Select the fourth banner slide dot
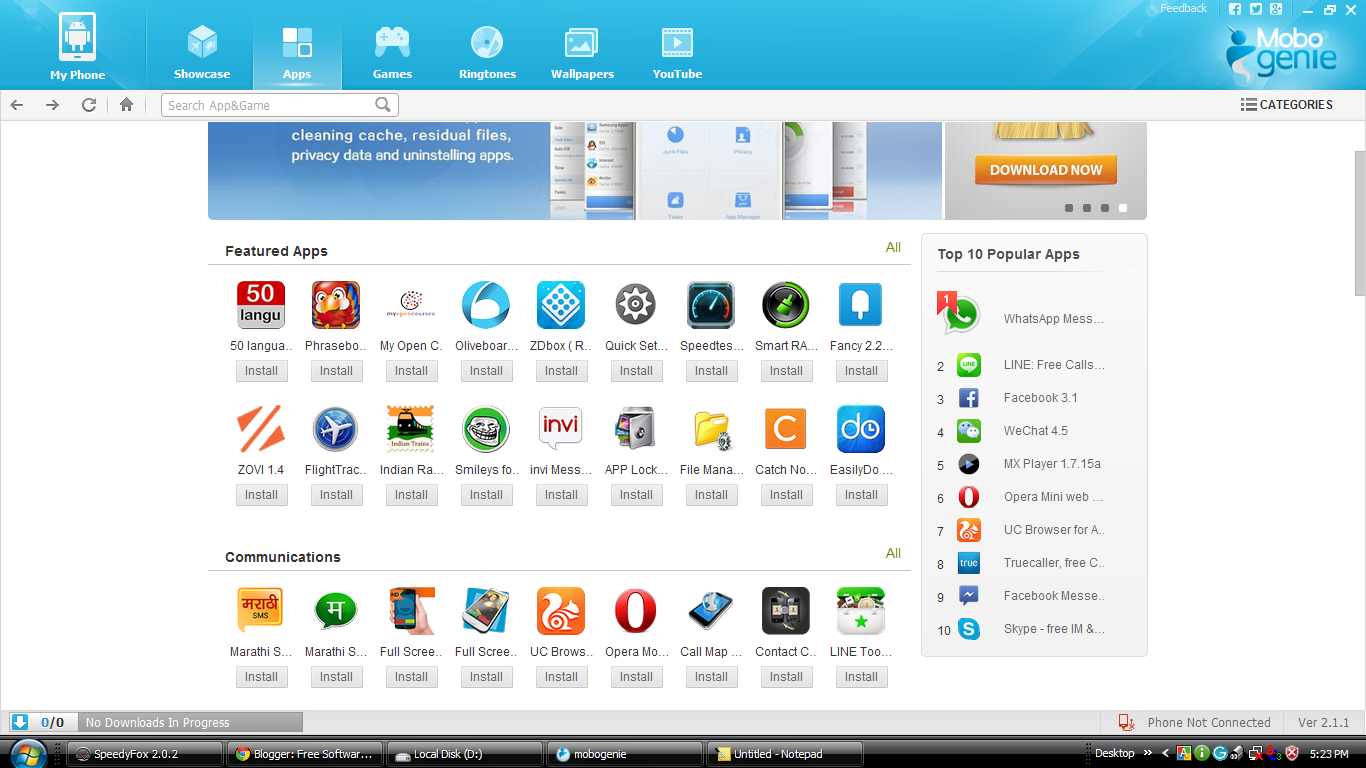Image resolution: width=1366 pixels, height=768 pixels. click(x=1123, y=208)
